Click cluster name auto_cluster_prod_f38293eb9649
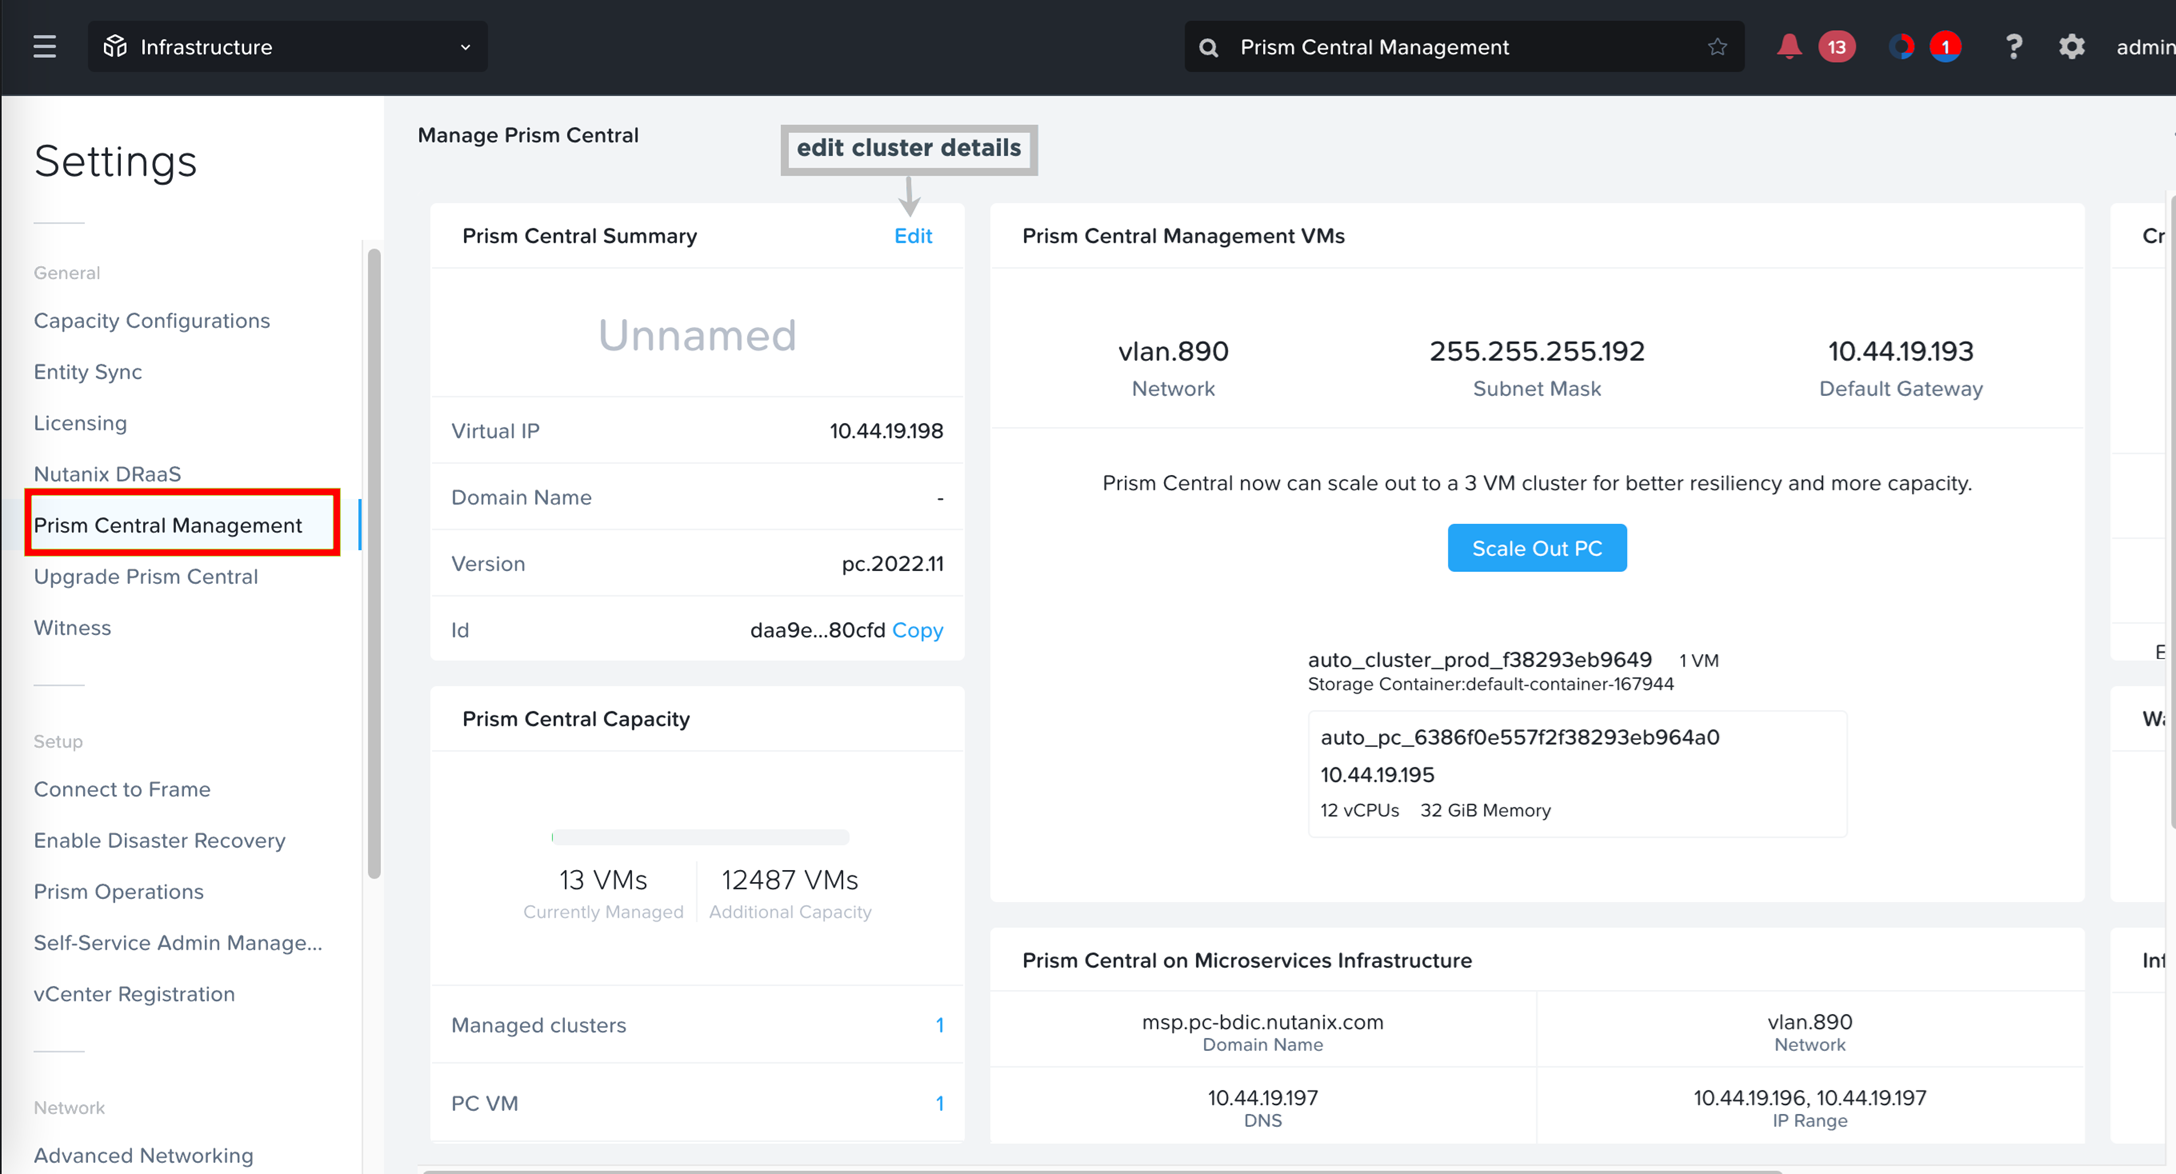 click(x=1480, y=660)
